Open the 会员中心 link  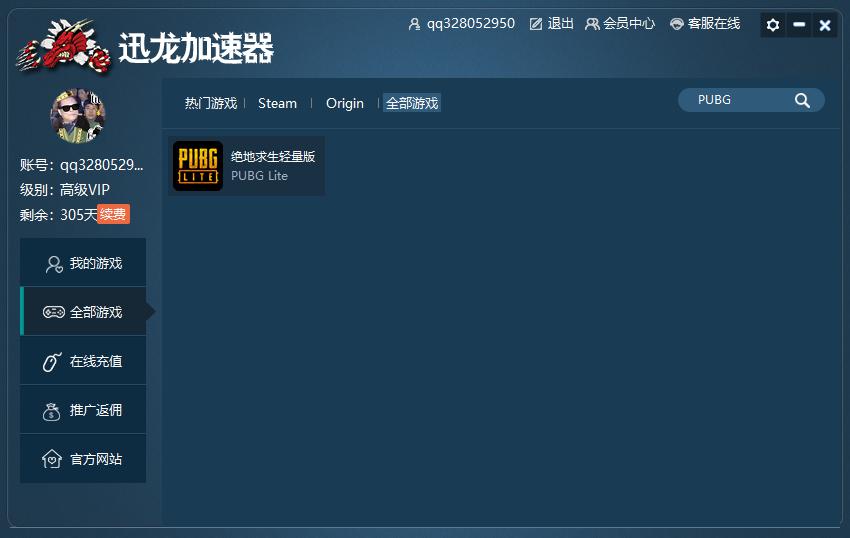(629, 23)
